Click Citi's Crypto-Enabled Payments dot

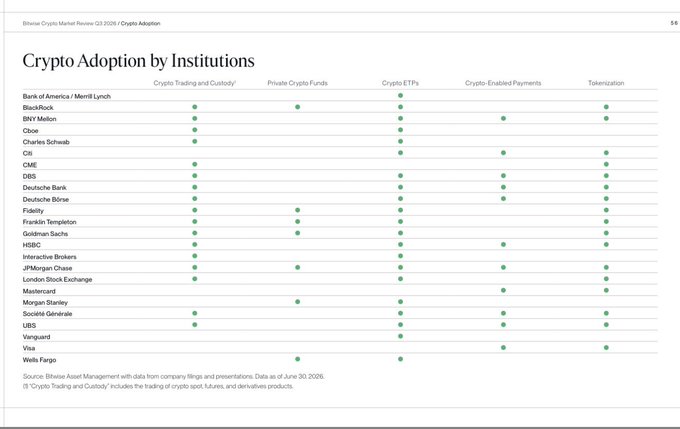point(503,153)
